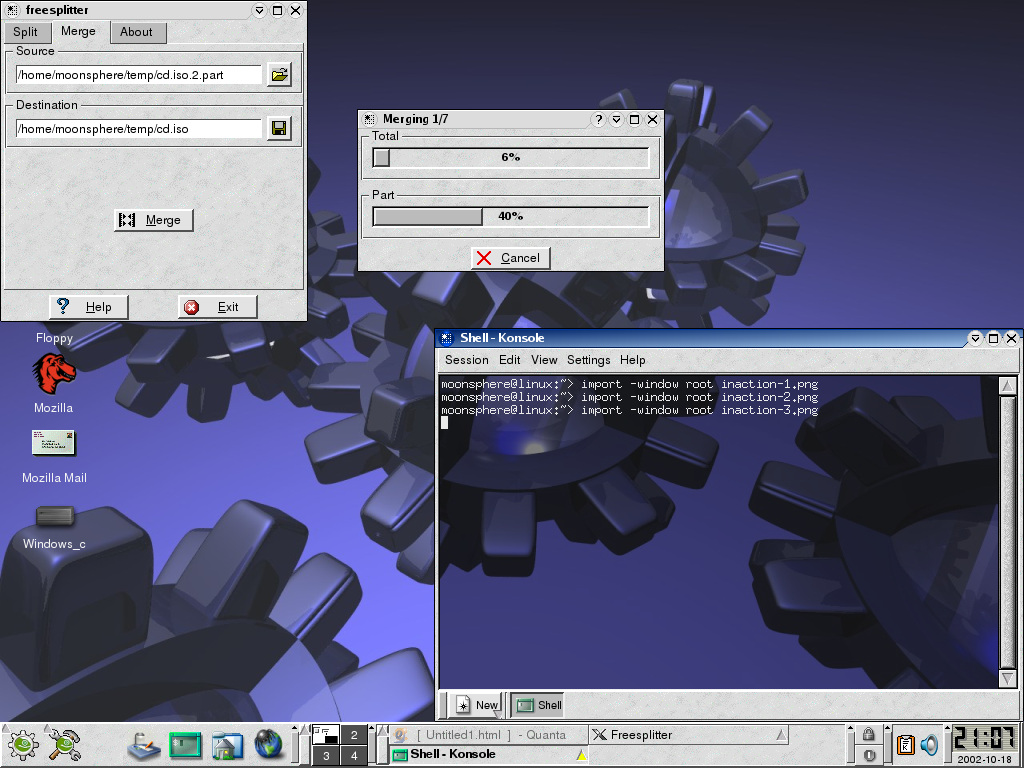Click the logout power icon in panel
The image size is (1024, 768).
pyautogui.click(x=868, y=755)
